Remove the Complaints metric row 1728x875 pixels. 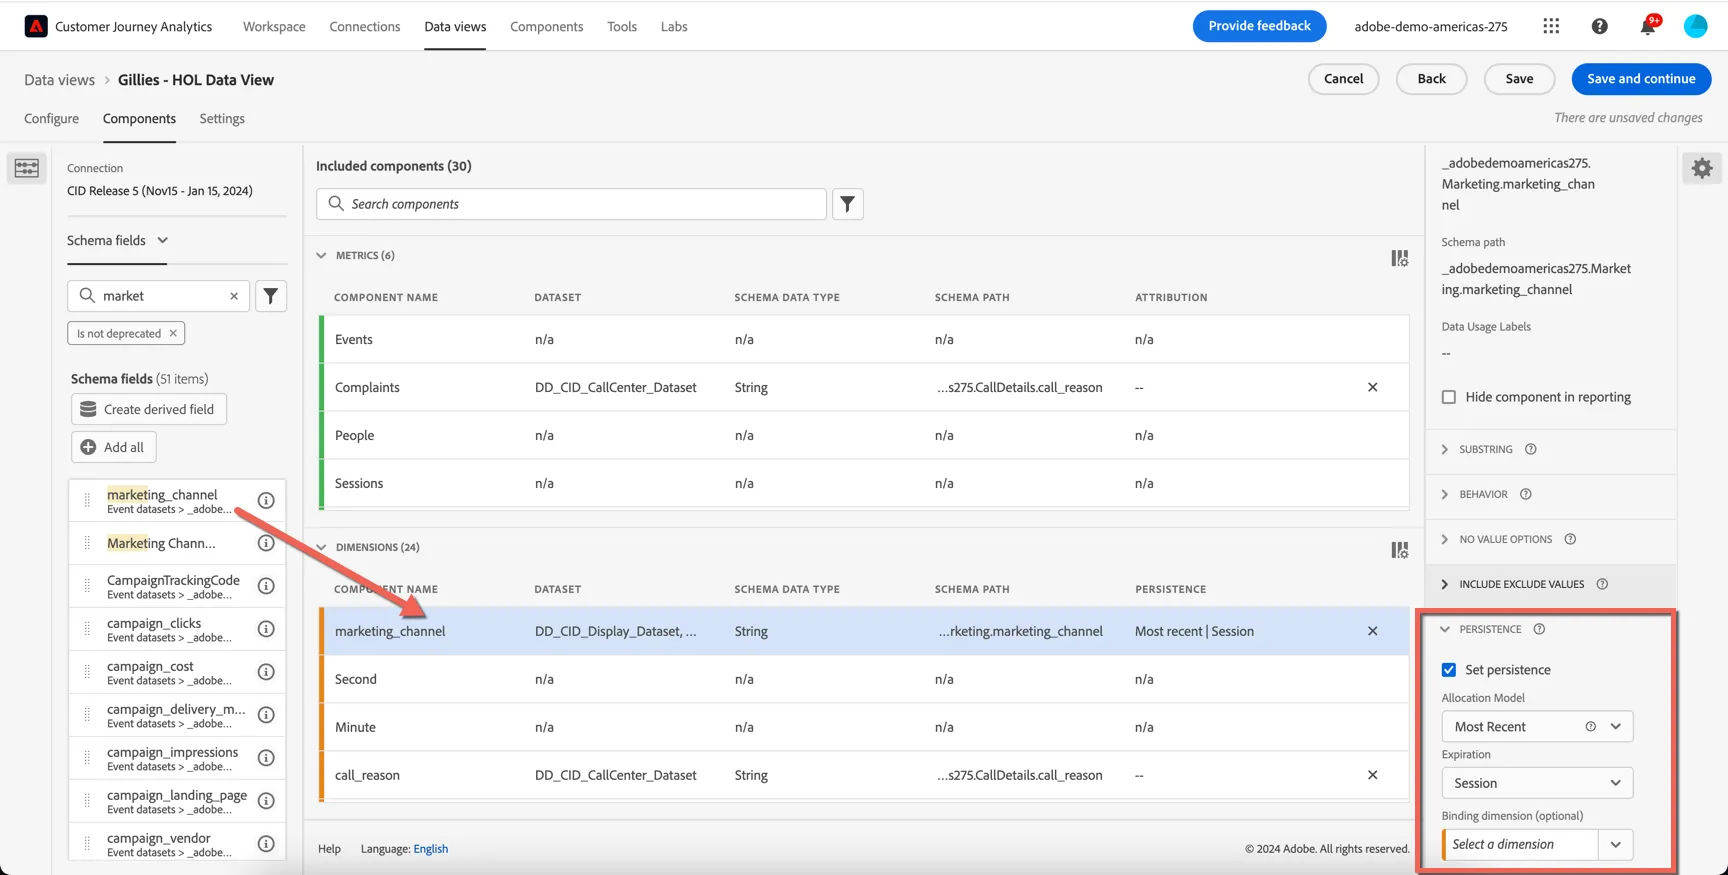pos(1372,387)
